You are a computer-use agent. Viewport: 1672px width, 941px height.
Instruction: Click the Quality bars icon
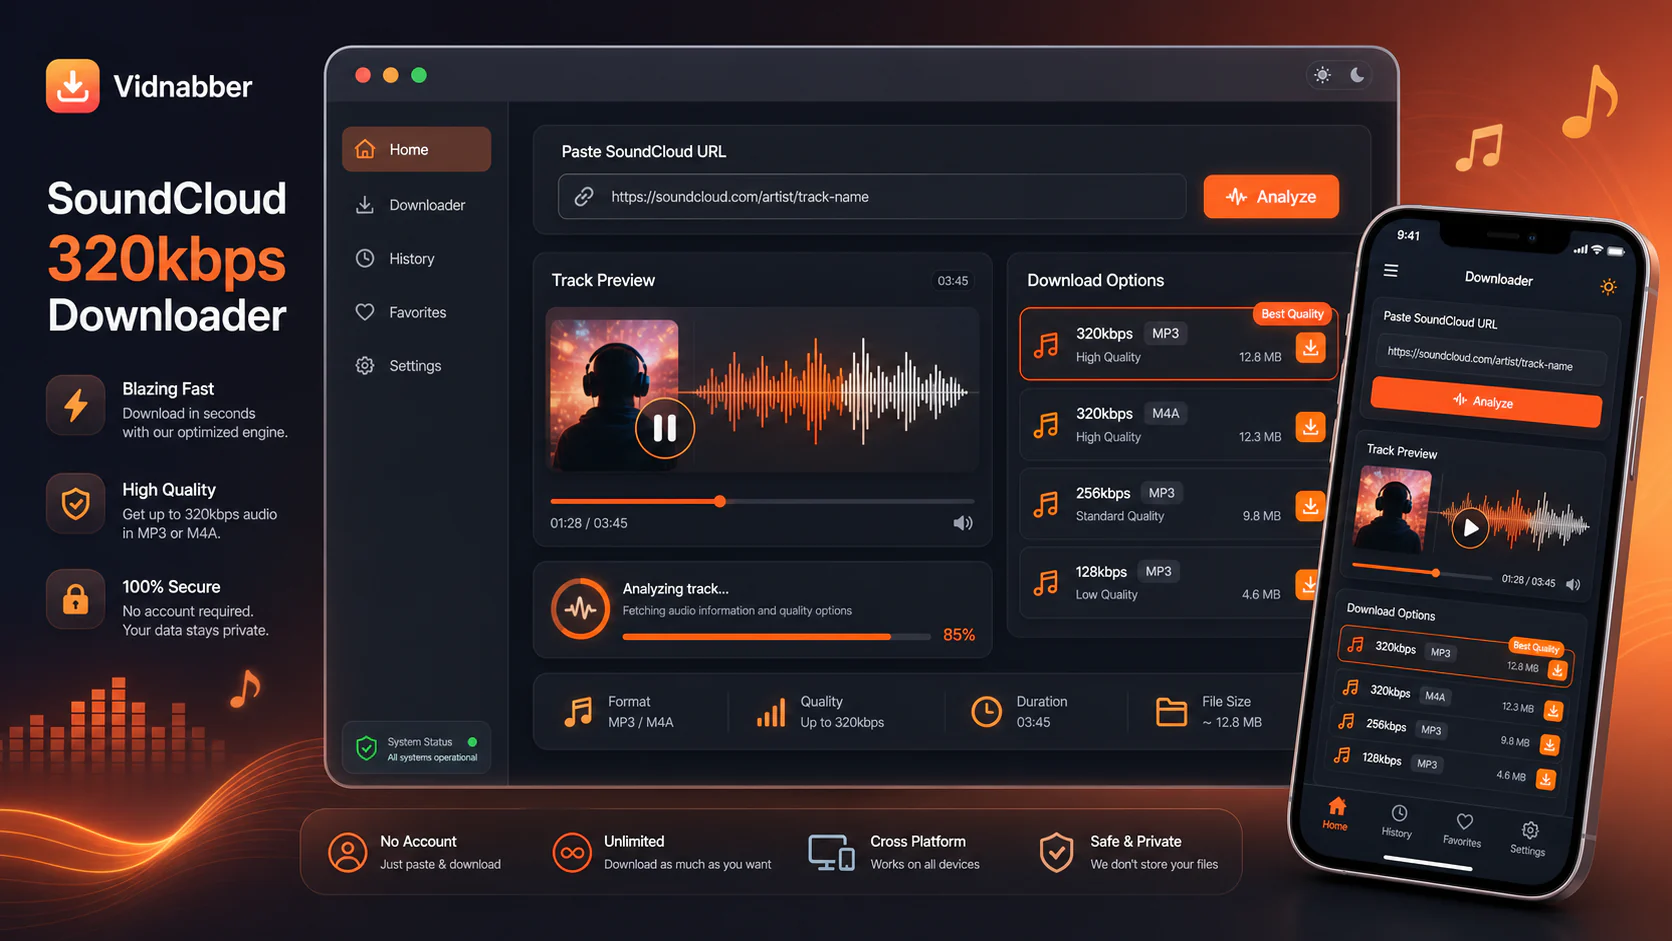coord(771,712)
